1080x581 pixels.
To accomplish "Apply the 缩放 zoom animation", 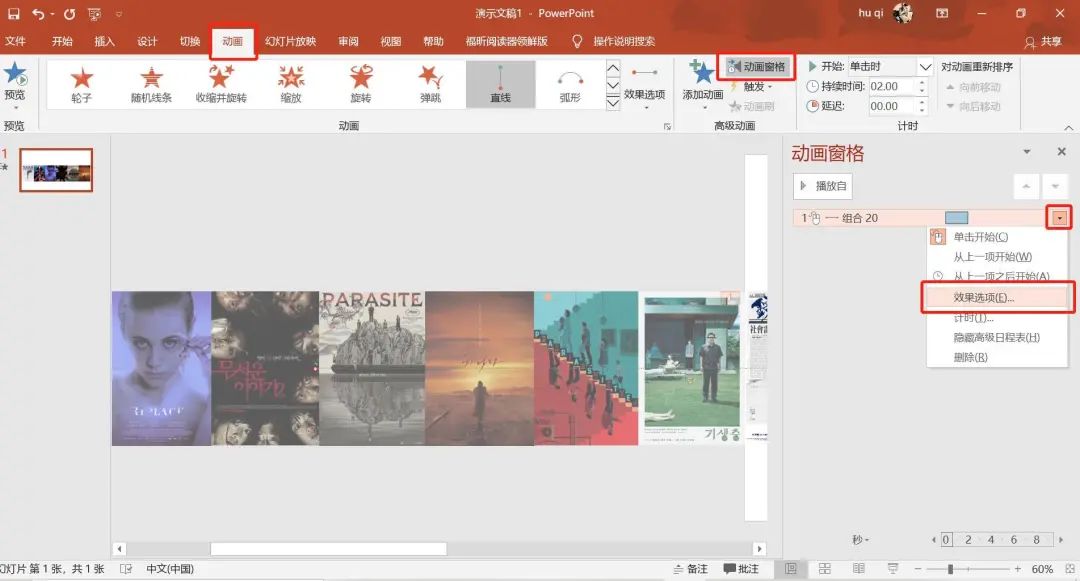I will click(291, 85).
